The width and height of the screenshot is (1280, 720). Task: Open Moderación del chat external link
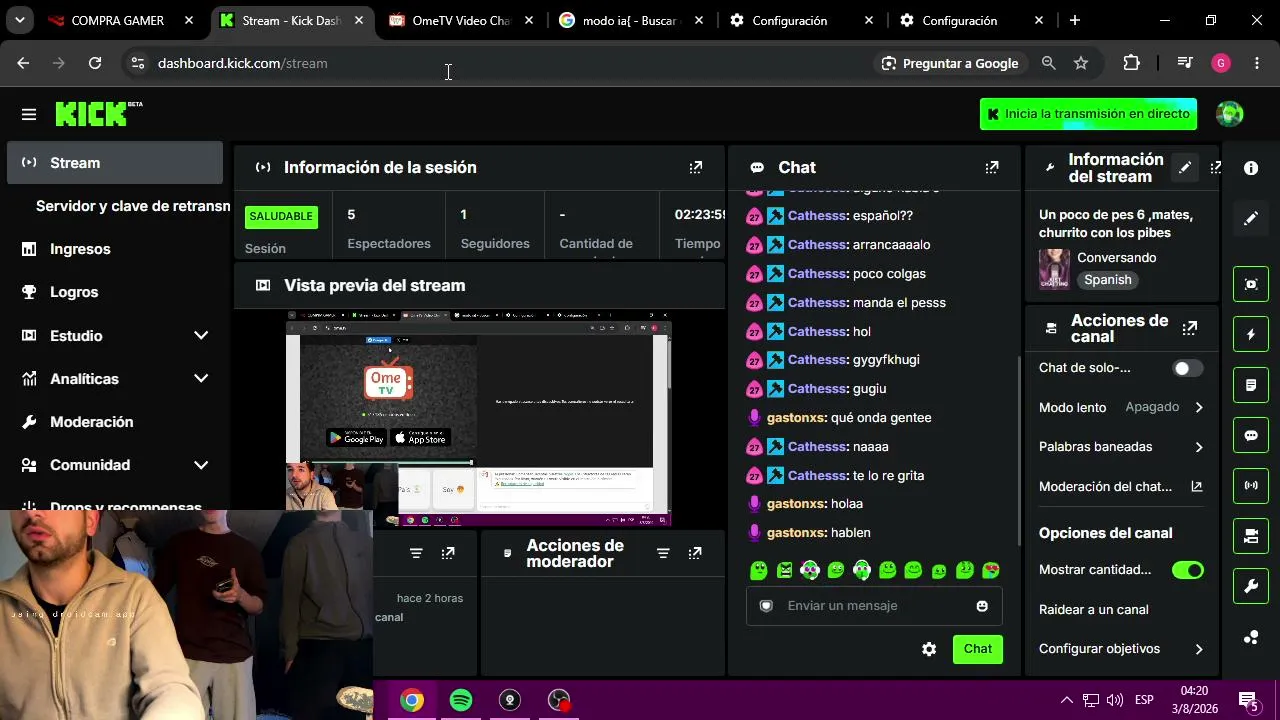[x=1196, y=487]
